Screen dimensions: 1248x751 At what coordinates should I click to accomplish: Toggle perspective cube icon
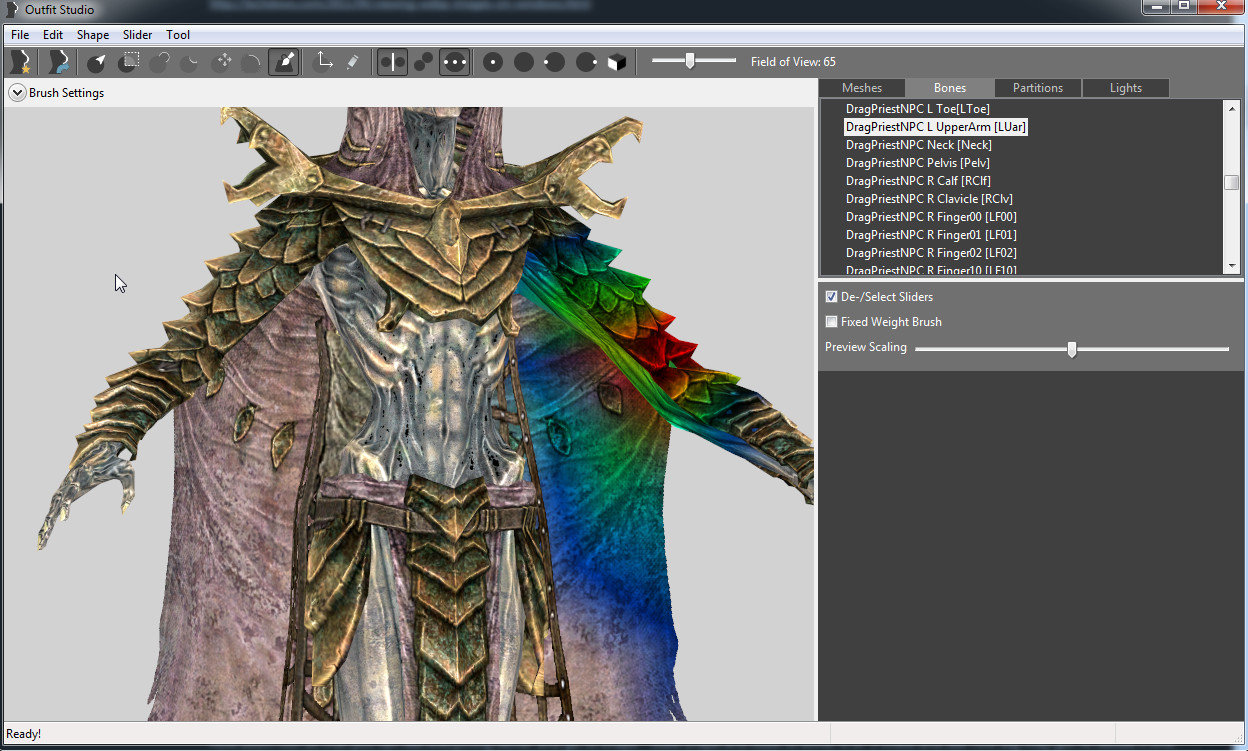click(x=617, y=62)
